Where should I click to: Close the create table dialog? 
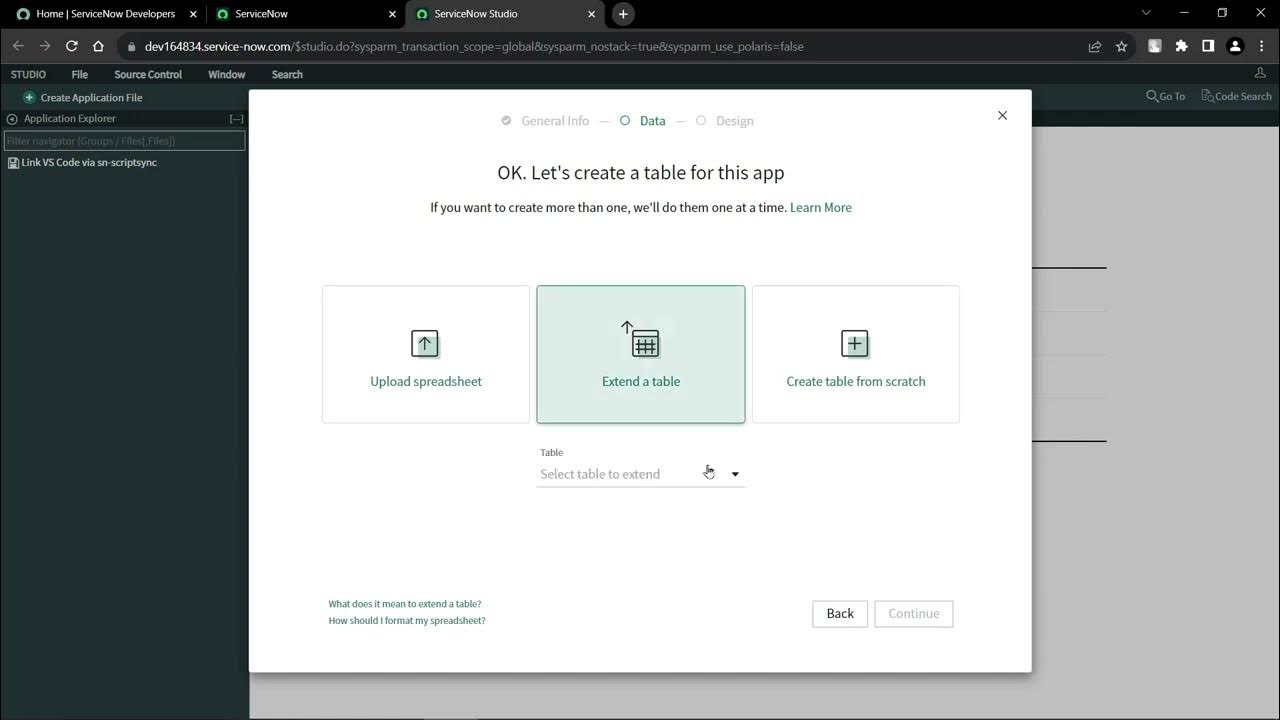tap(1002, 115)
